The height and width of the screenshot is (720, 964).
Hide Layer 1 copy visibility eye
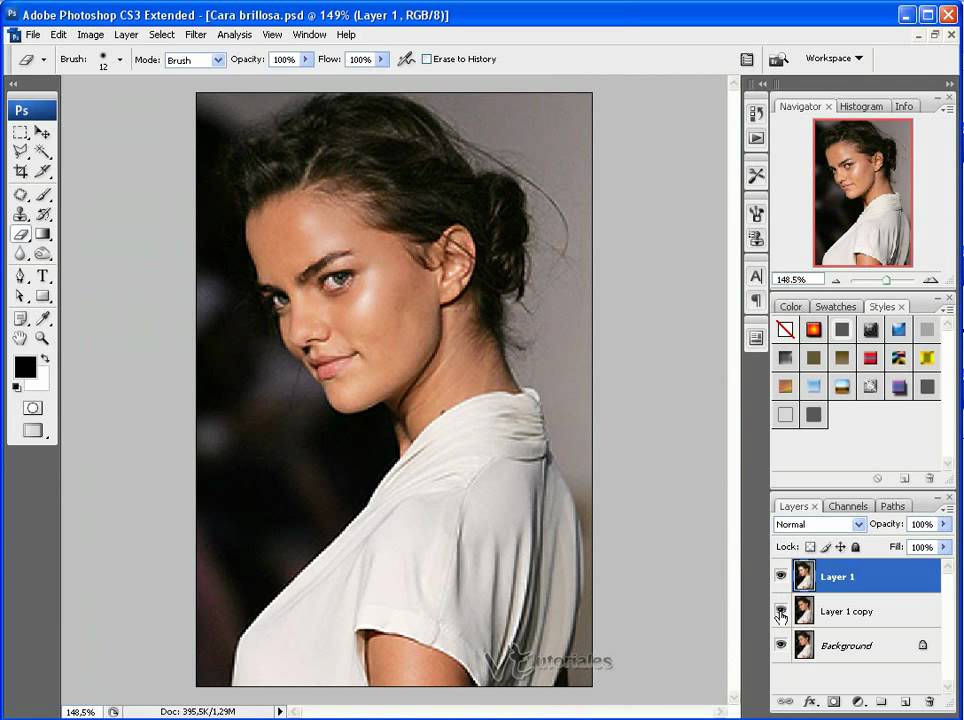click(781, 610)
